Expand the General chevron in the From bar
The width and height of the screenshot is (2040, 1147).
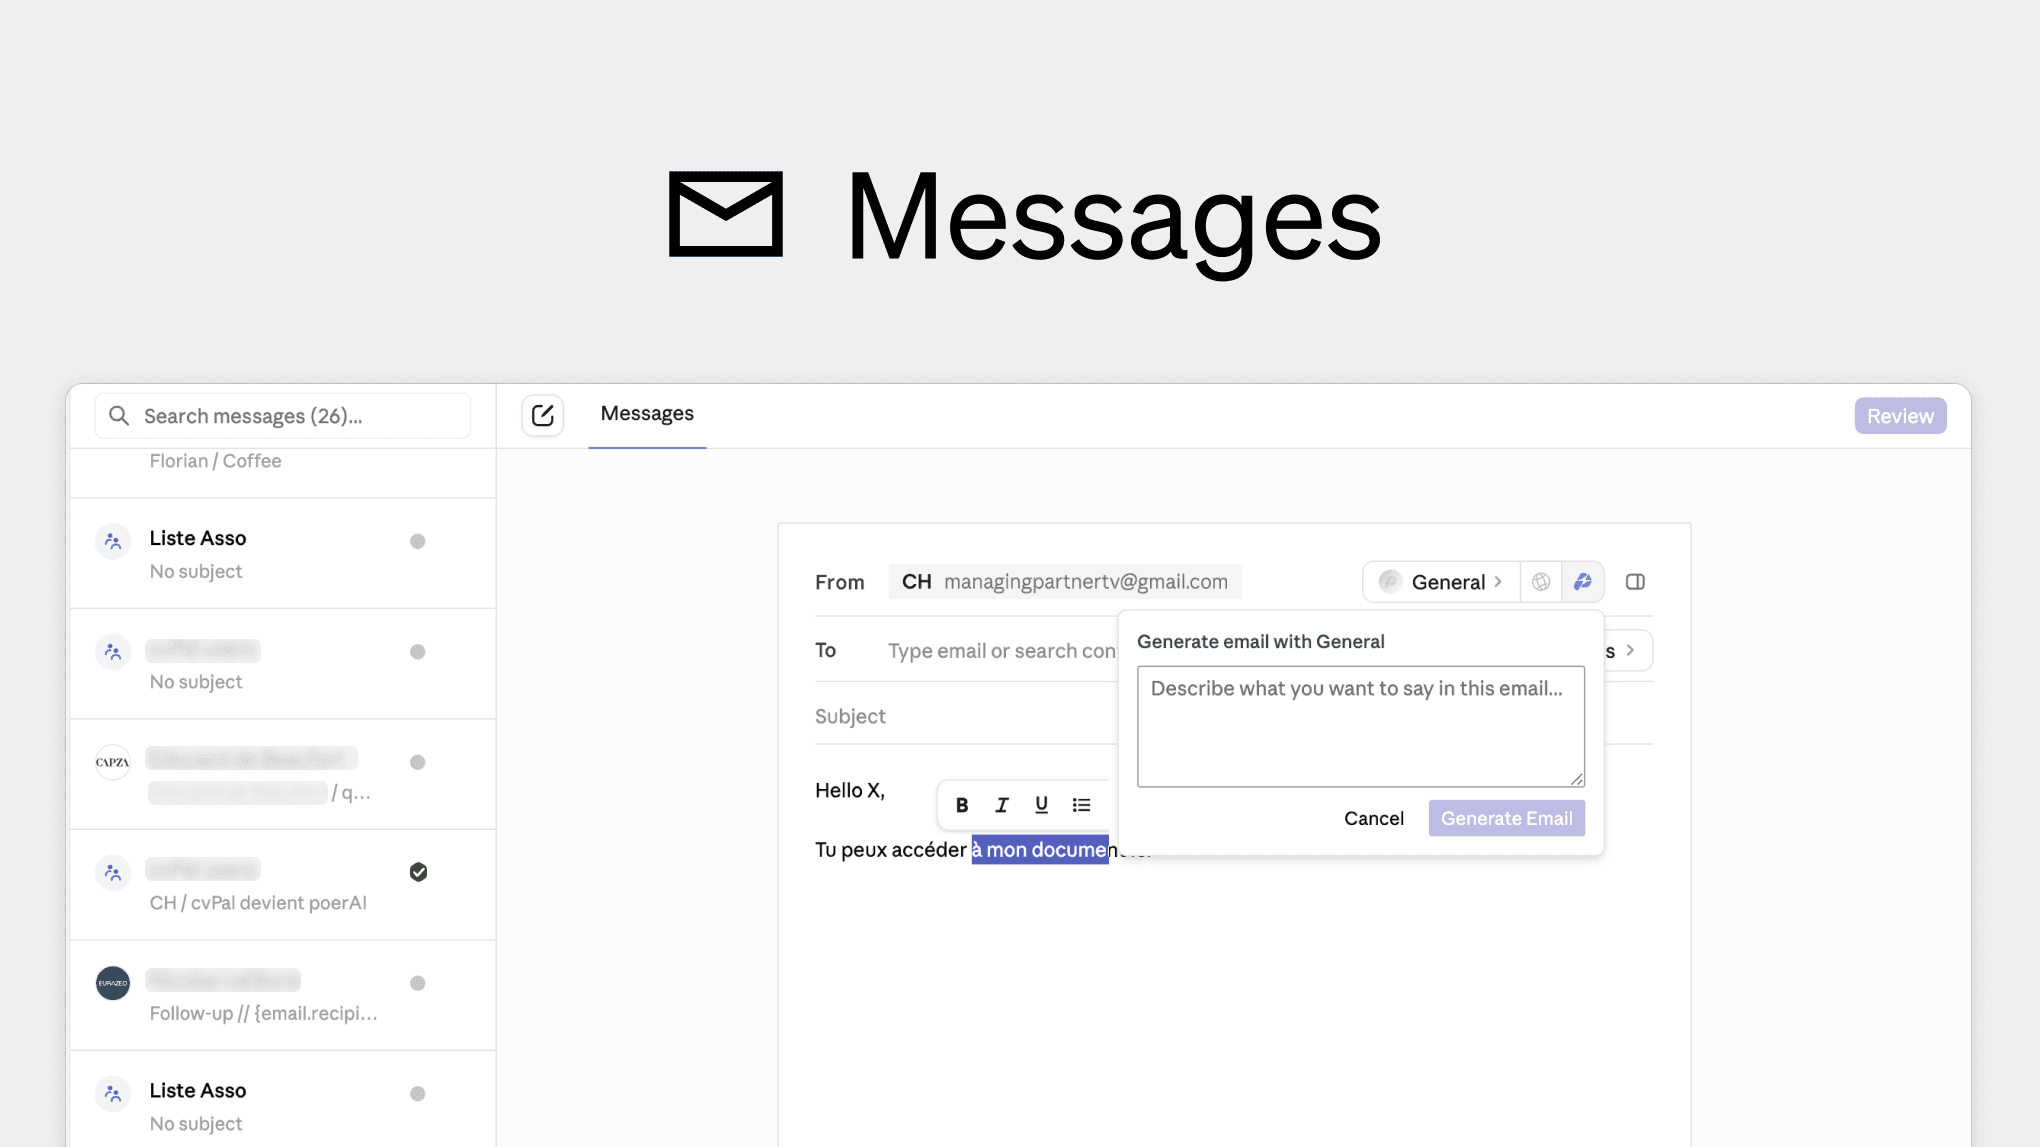[1497, 581]
